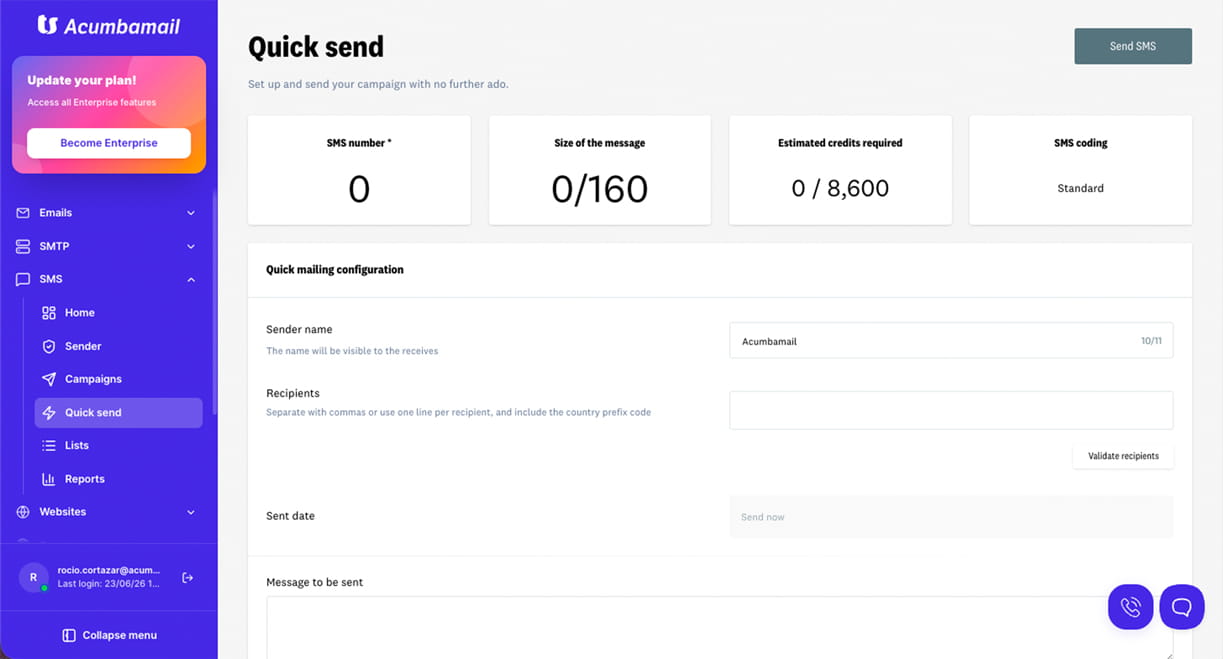Select Quick send menu item
1223x659 pixels.
point(118,413)
